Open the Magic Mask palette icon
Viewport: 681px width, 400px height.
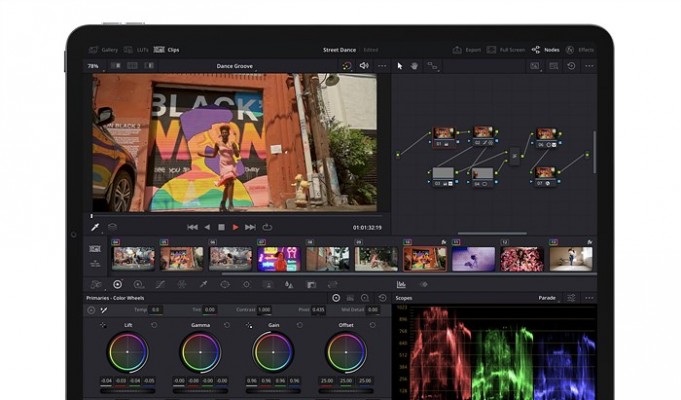(x=268, y=284)
